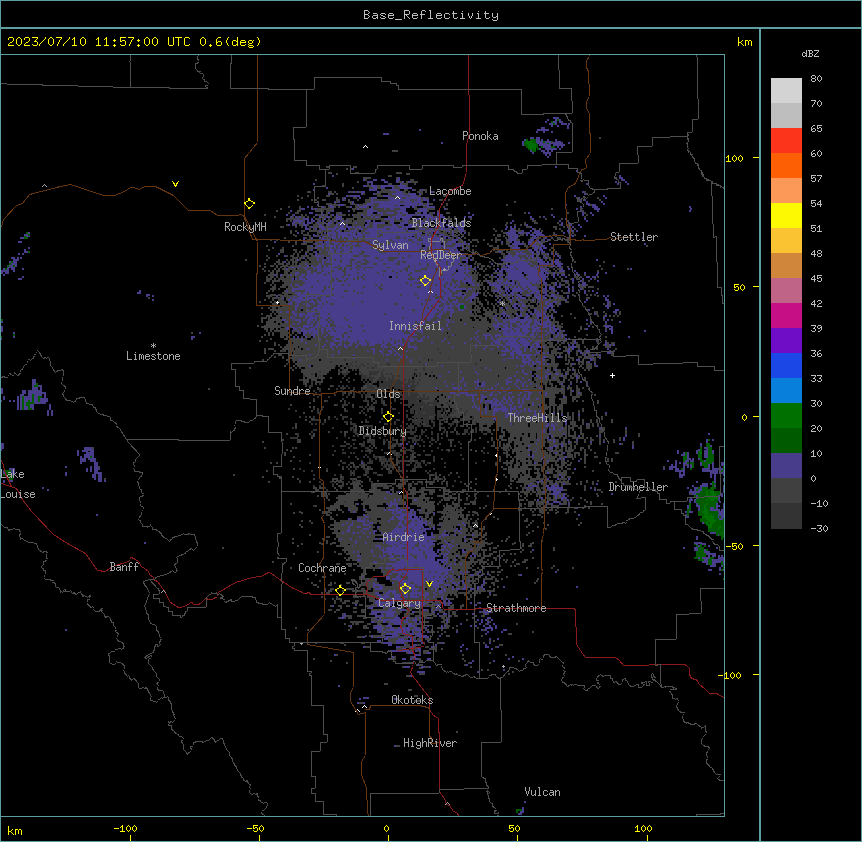
Task: Select the light blue 30-33 dBZ legend swatch
Action: 786,391
